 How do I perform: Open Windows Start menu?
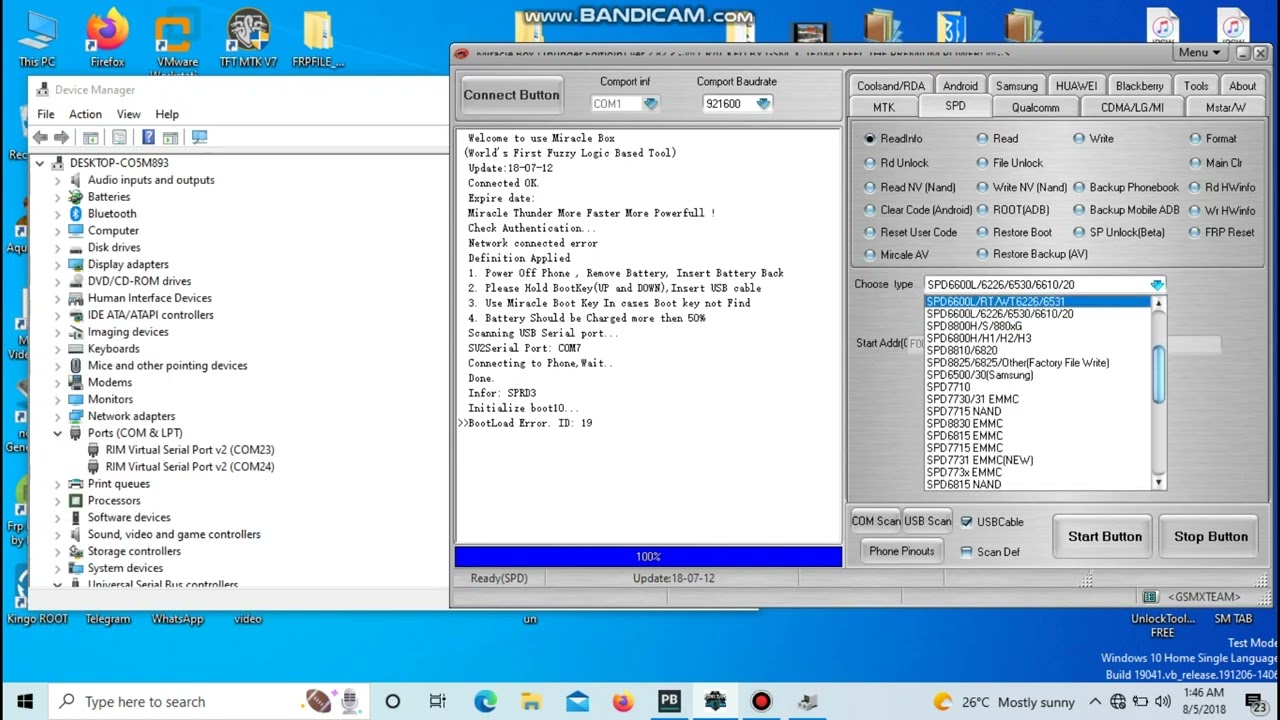24,701
